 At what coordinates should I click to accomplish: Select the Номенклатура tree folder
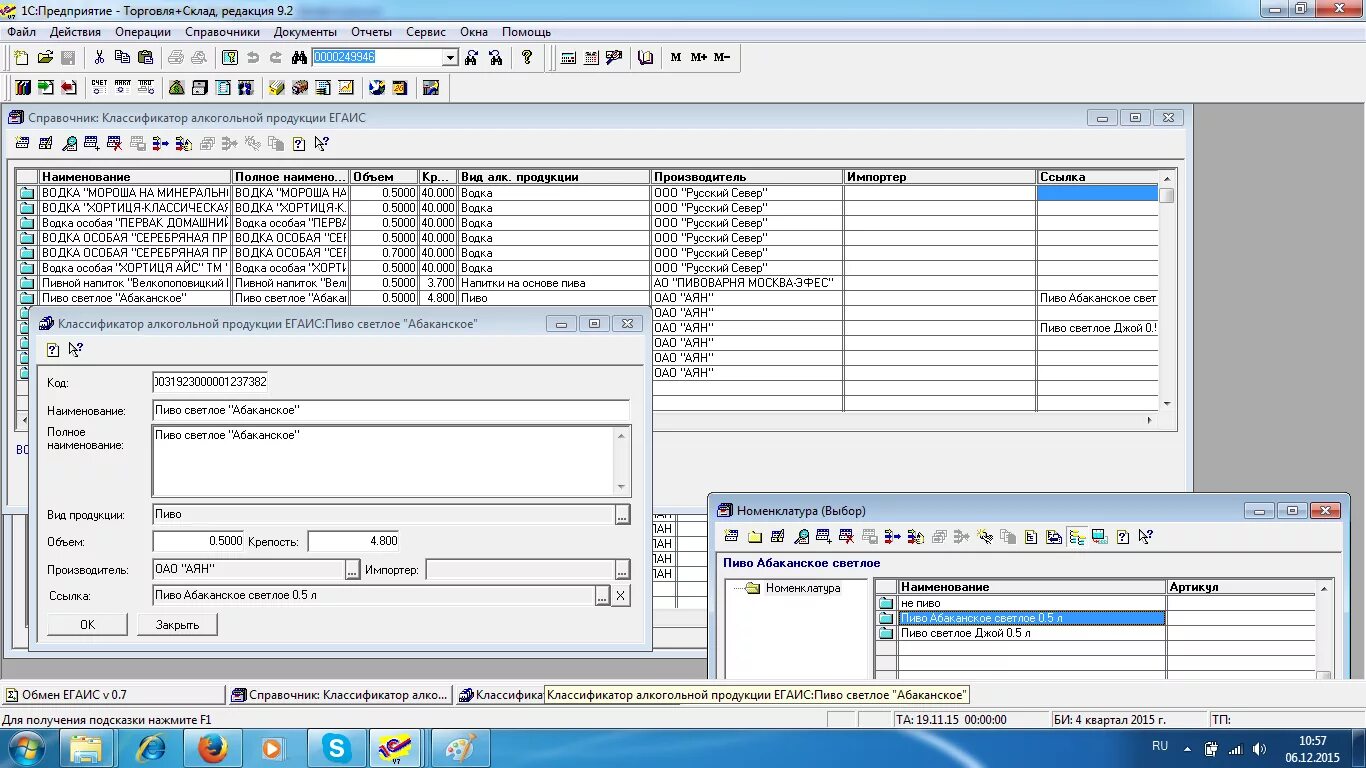pos(793,588)
